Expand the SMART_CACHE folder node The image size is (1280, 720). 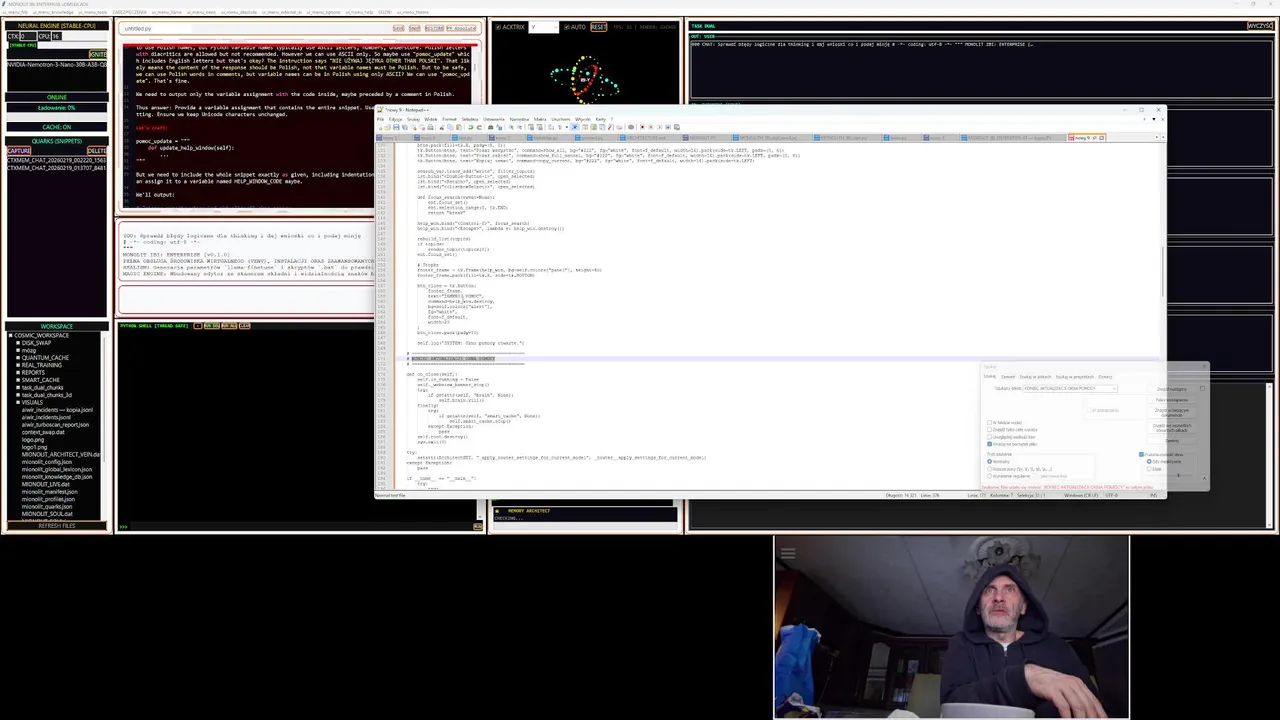(18, 380)
